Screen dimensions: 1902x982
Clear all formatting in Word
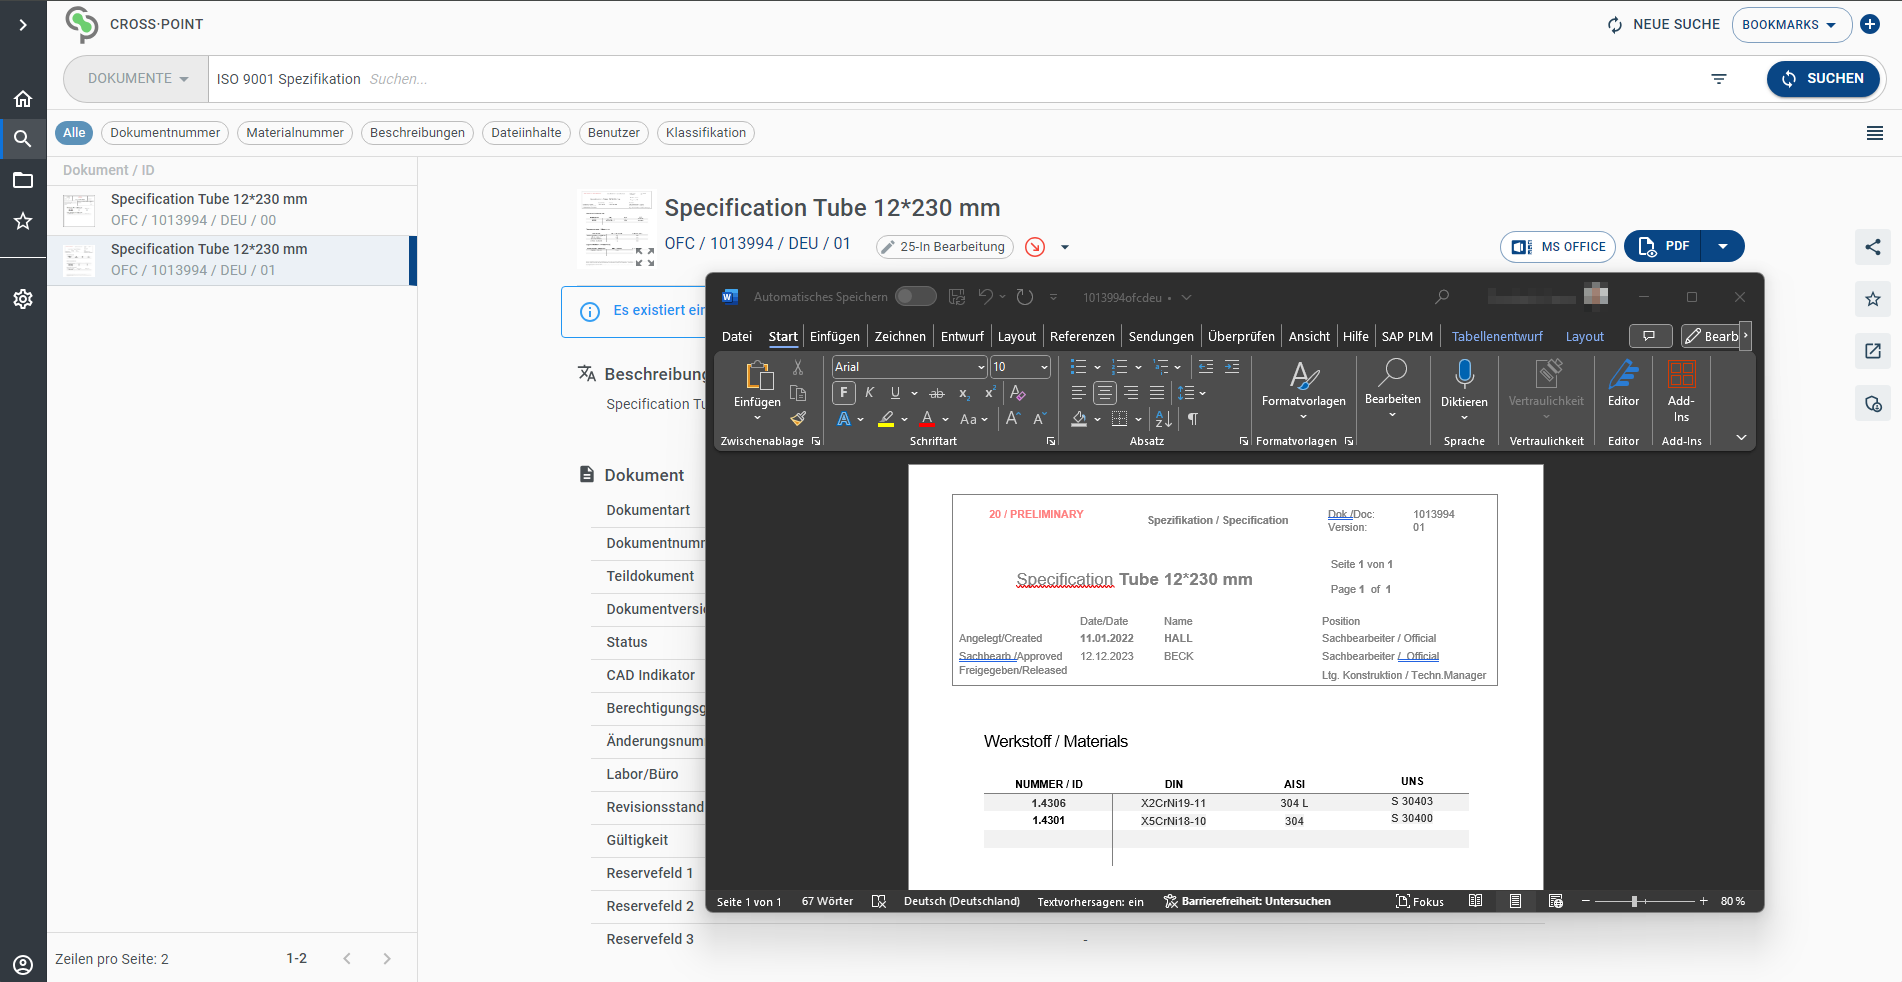pyautogui.click(x=1018, y=393)
